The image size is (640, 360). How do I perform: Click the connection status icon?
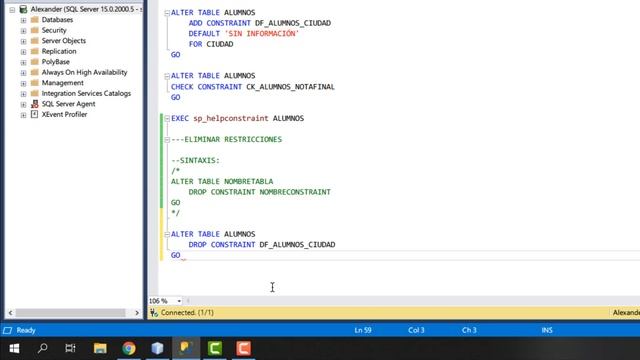point(154,313)
